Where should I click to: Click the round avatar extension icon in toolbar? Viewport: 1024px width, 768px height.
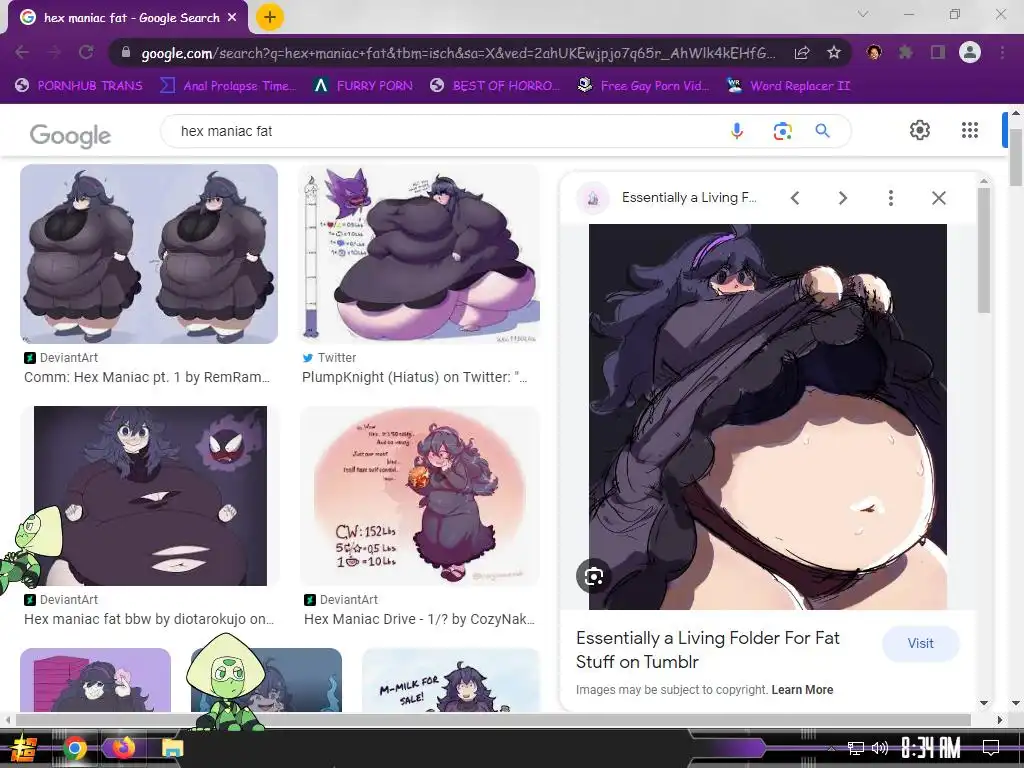[874, 52]
